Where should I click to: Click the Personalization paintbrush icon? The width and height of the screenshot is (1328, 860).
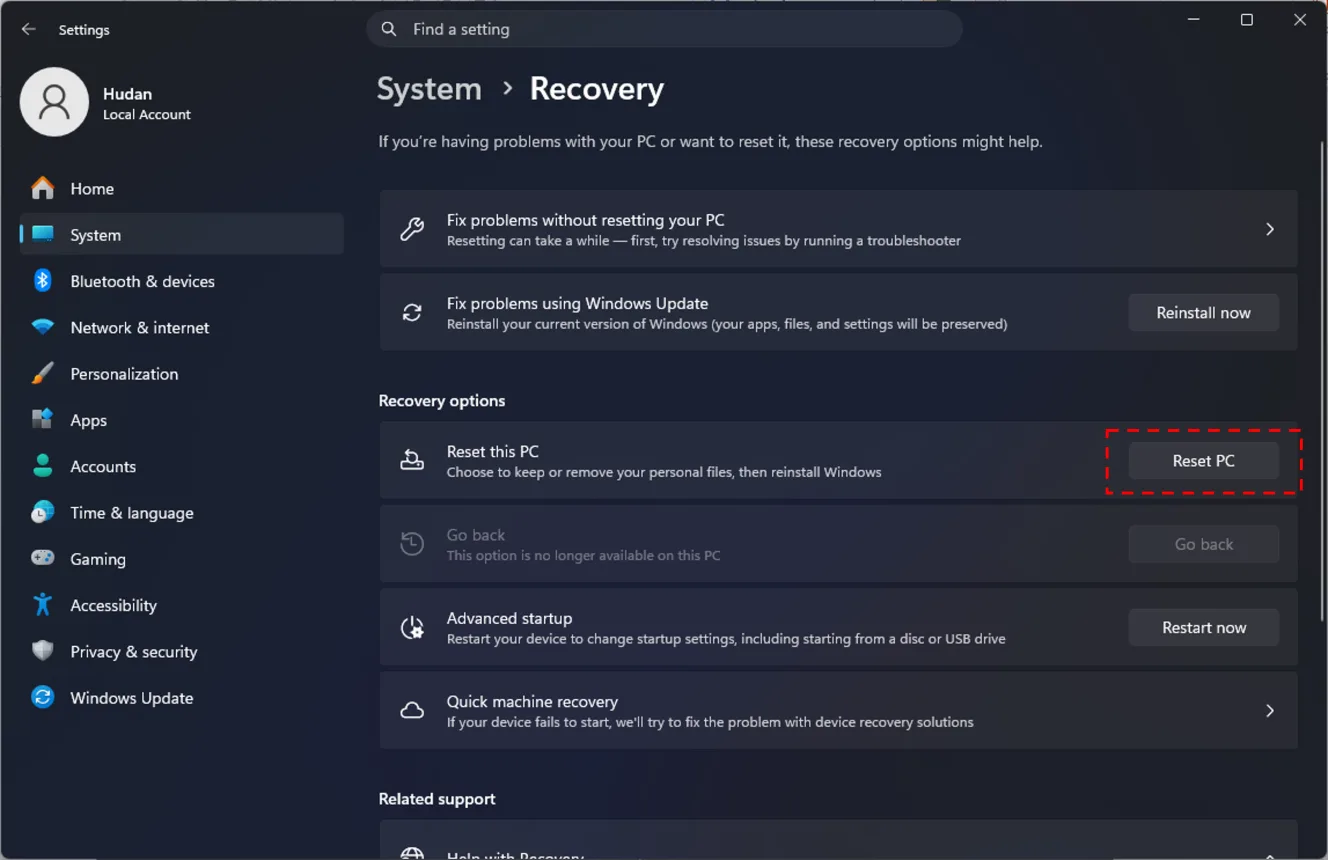click(x=42, y=373)
